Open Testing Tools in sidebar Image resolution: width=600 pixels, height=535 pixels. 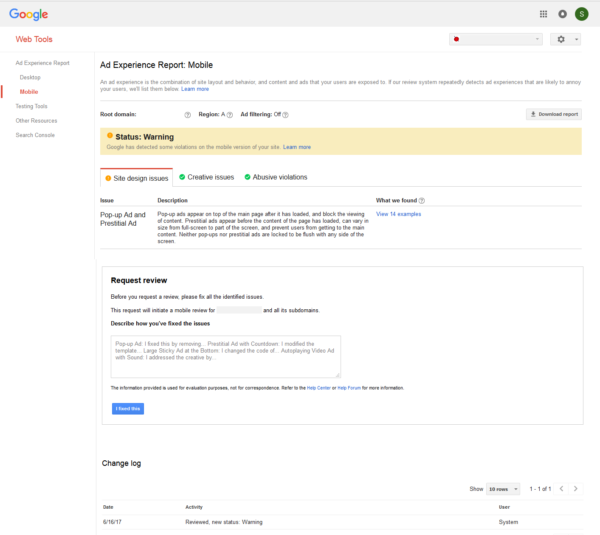(31, 106)
